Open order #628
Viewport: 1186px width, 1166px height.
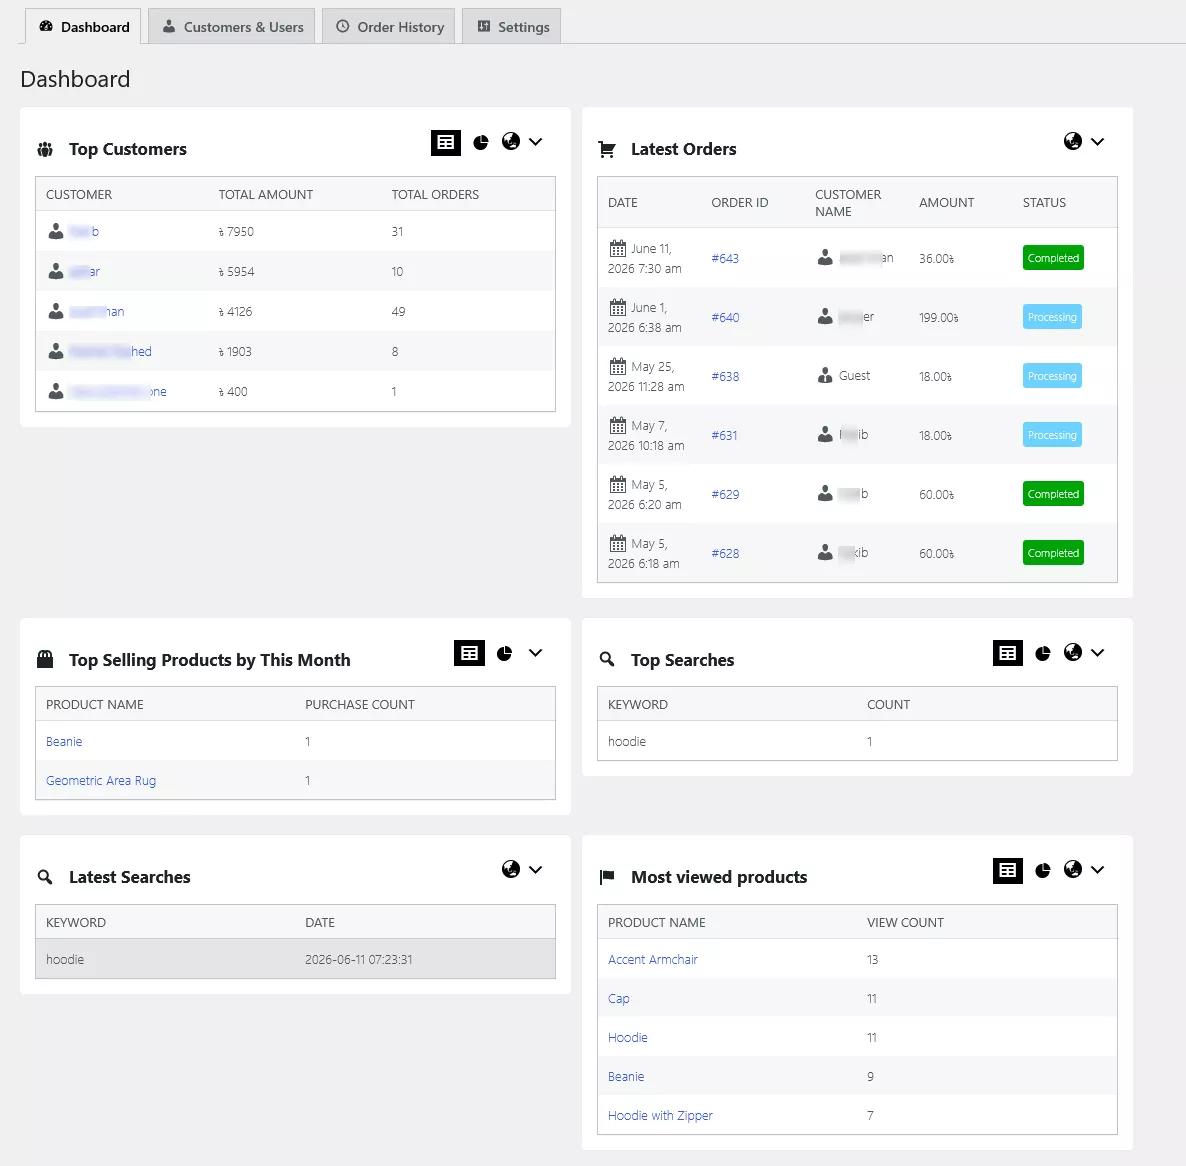(x=725, y=554)
